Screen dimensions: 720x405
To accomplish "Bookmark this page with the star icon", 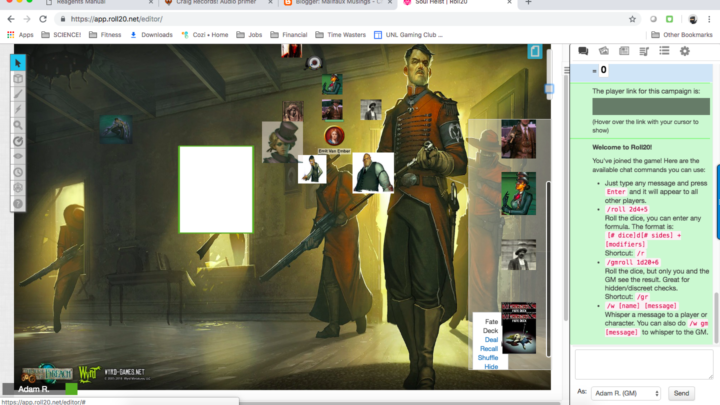I will 632,19.
